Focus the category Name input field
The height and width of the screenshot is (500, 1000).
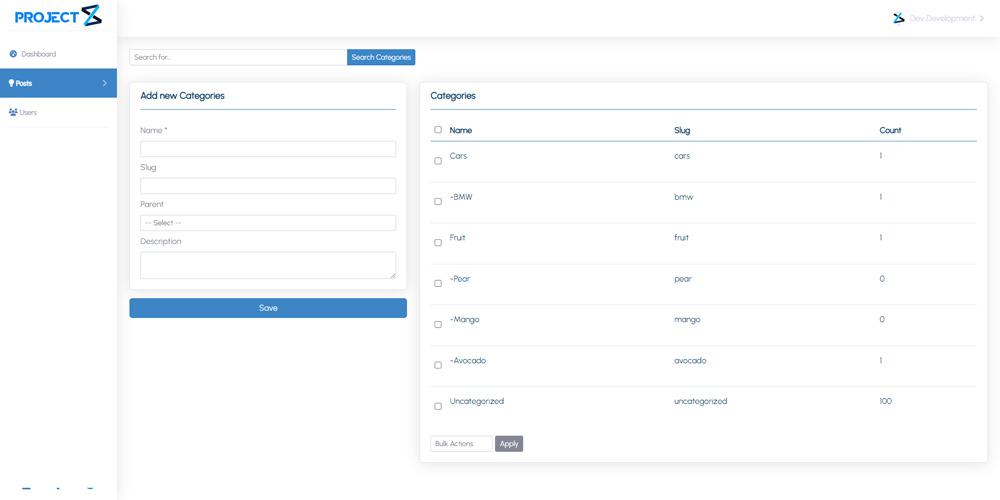(x=268, y=149)
